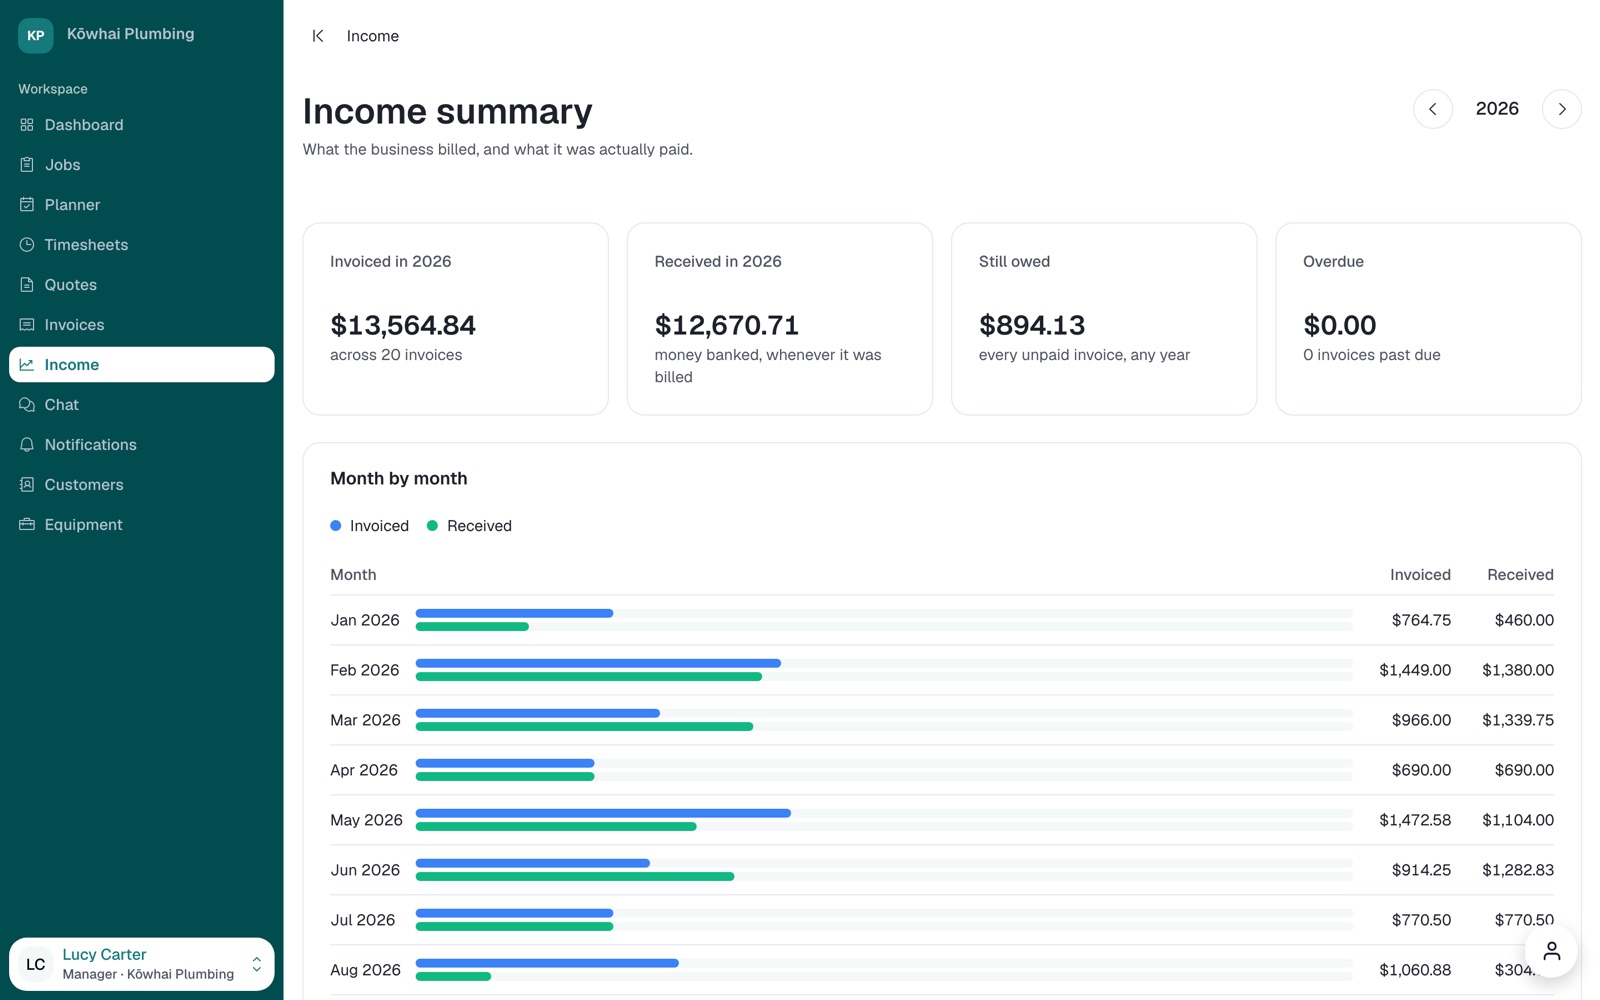Click the blue Invoiced legend dot
1600x1000 pixels.
point(336,526)
